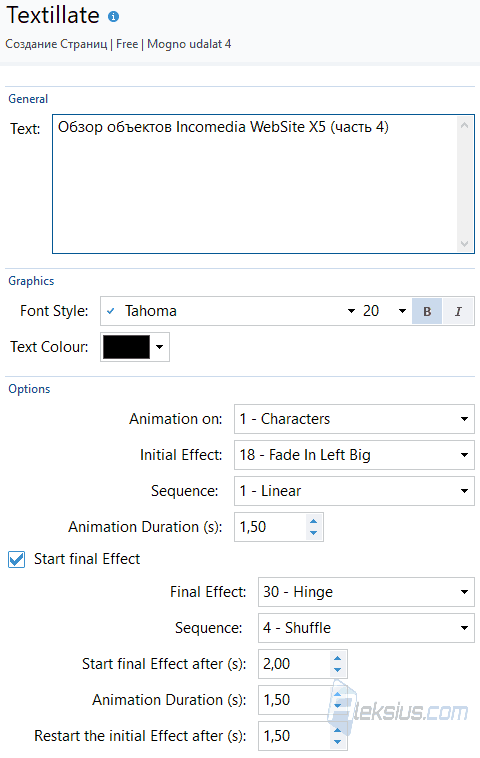Toggle Bold font style button
The height and width of the screenshot is (758, 480).
point(427,311)
